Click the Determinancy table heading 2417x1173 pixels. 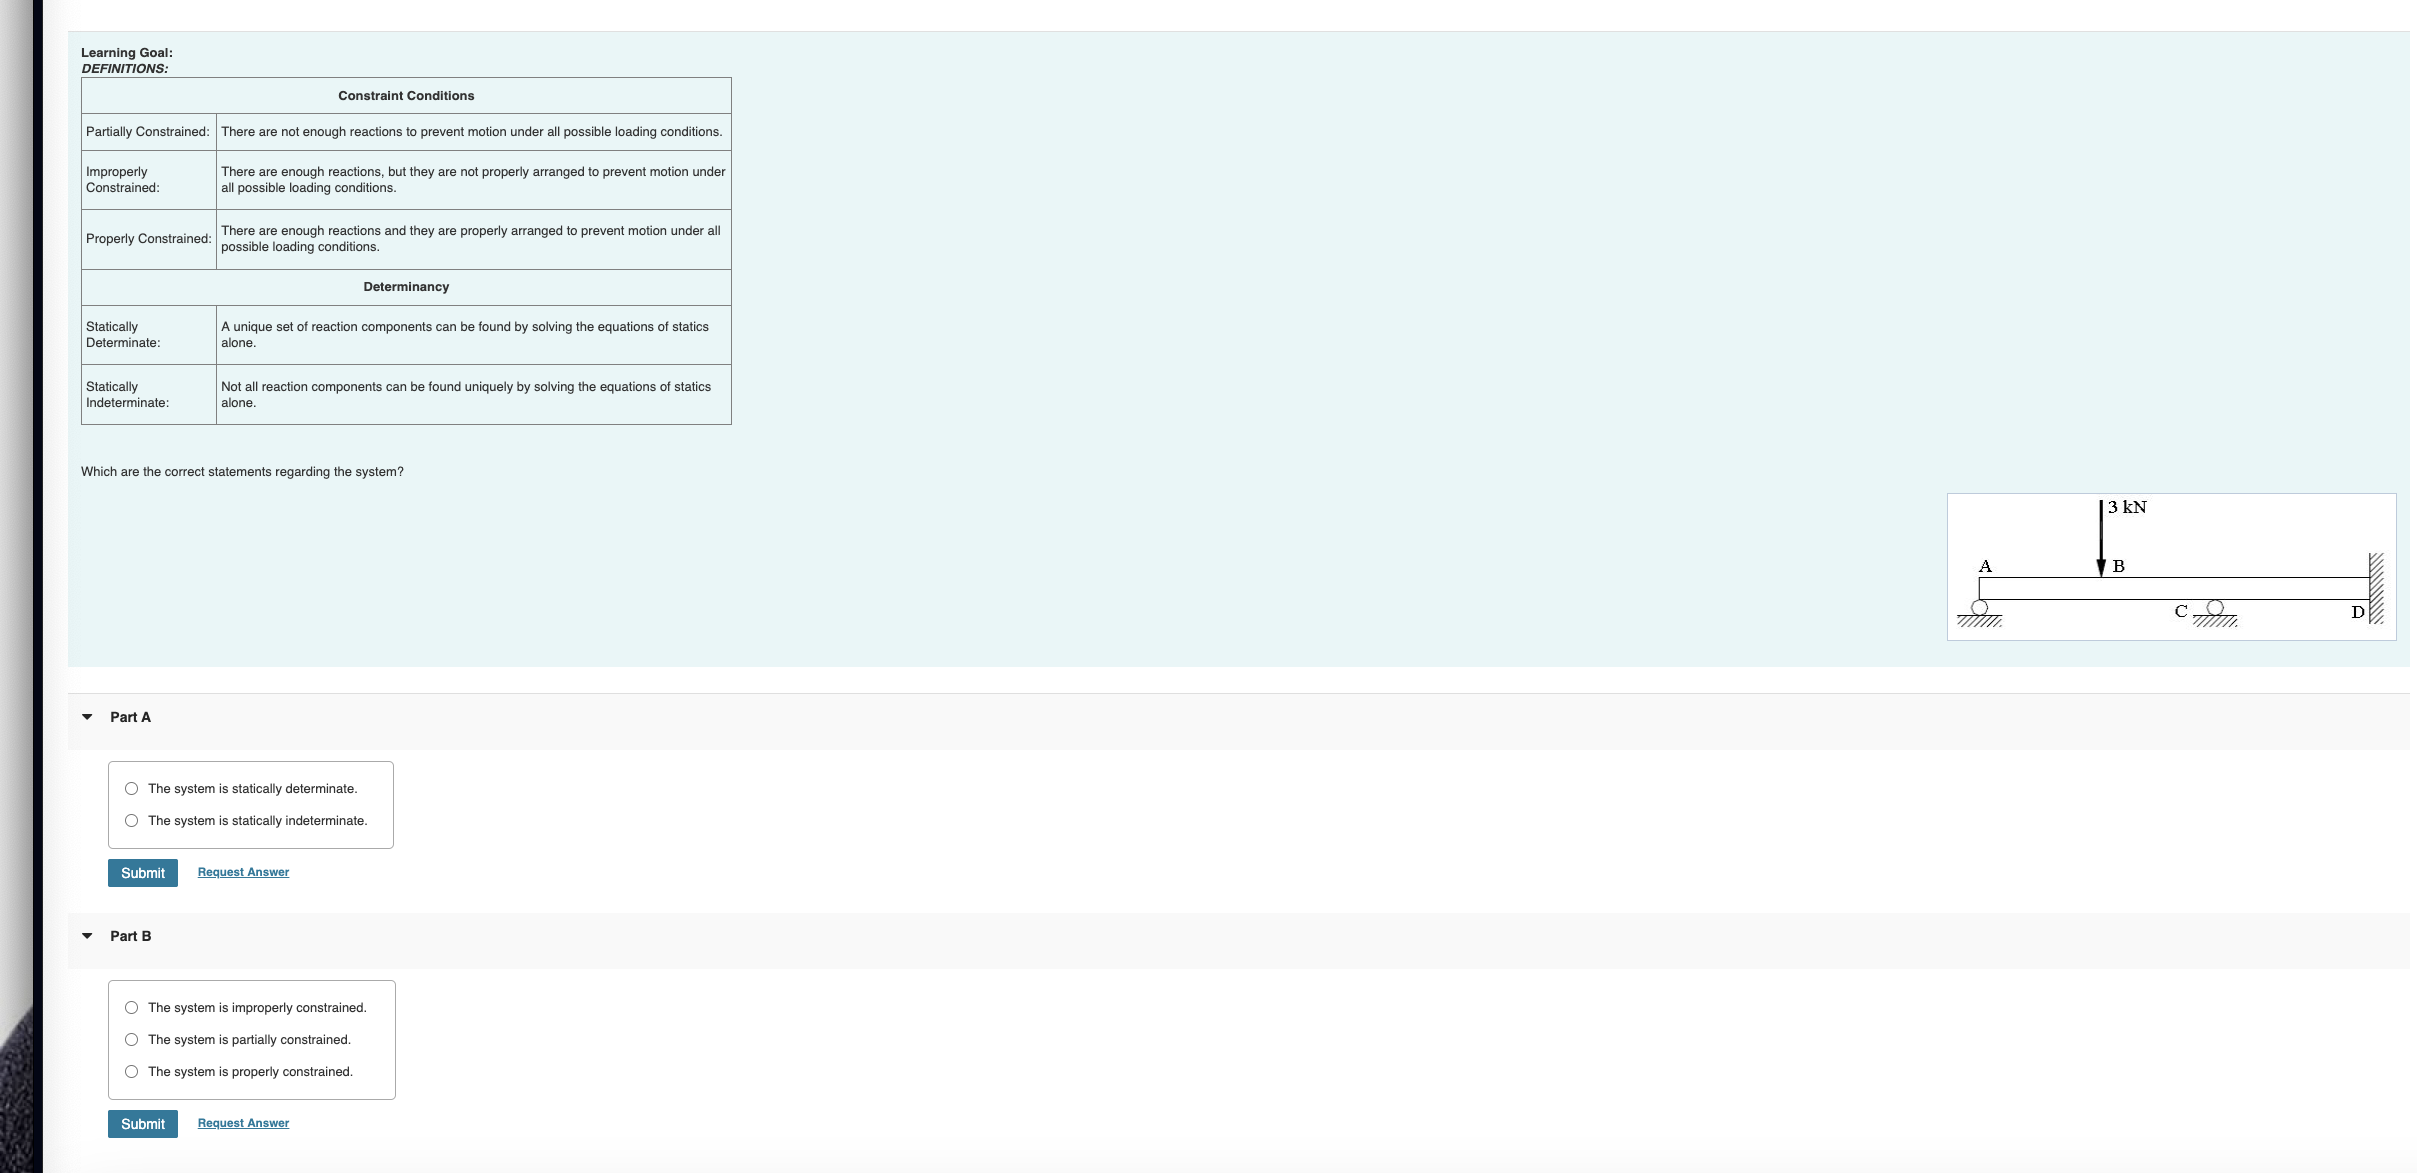tap(406, 287)
